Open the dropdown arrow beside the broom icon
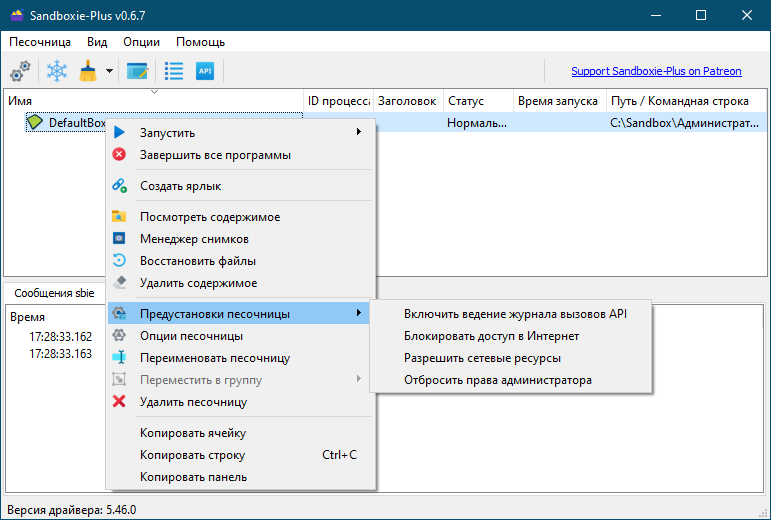The width and height of the screenshot is (771, 520). [110, 71]
